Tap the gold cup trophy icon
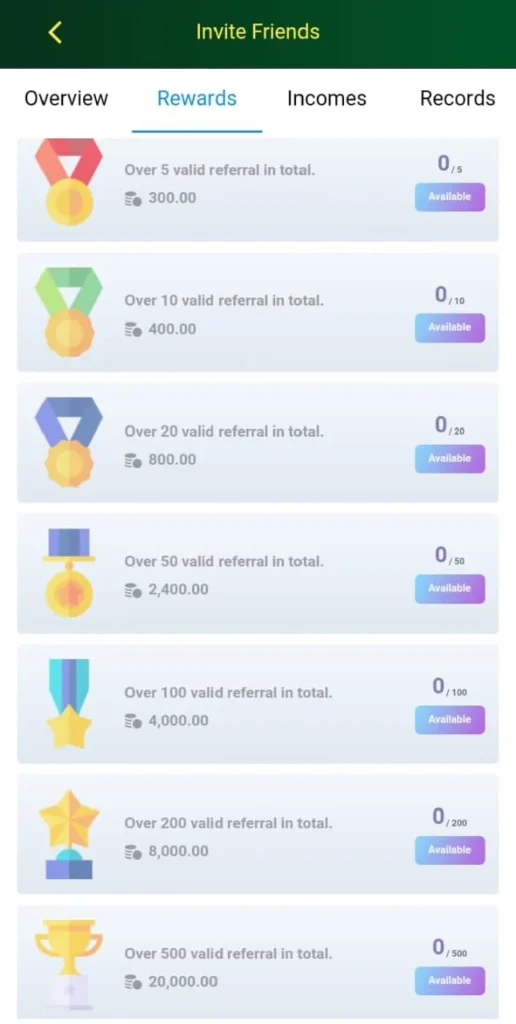 [x=69, y=965]
